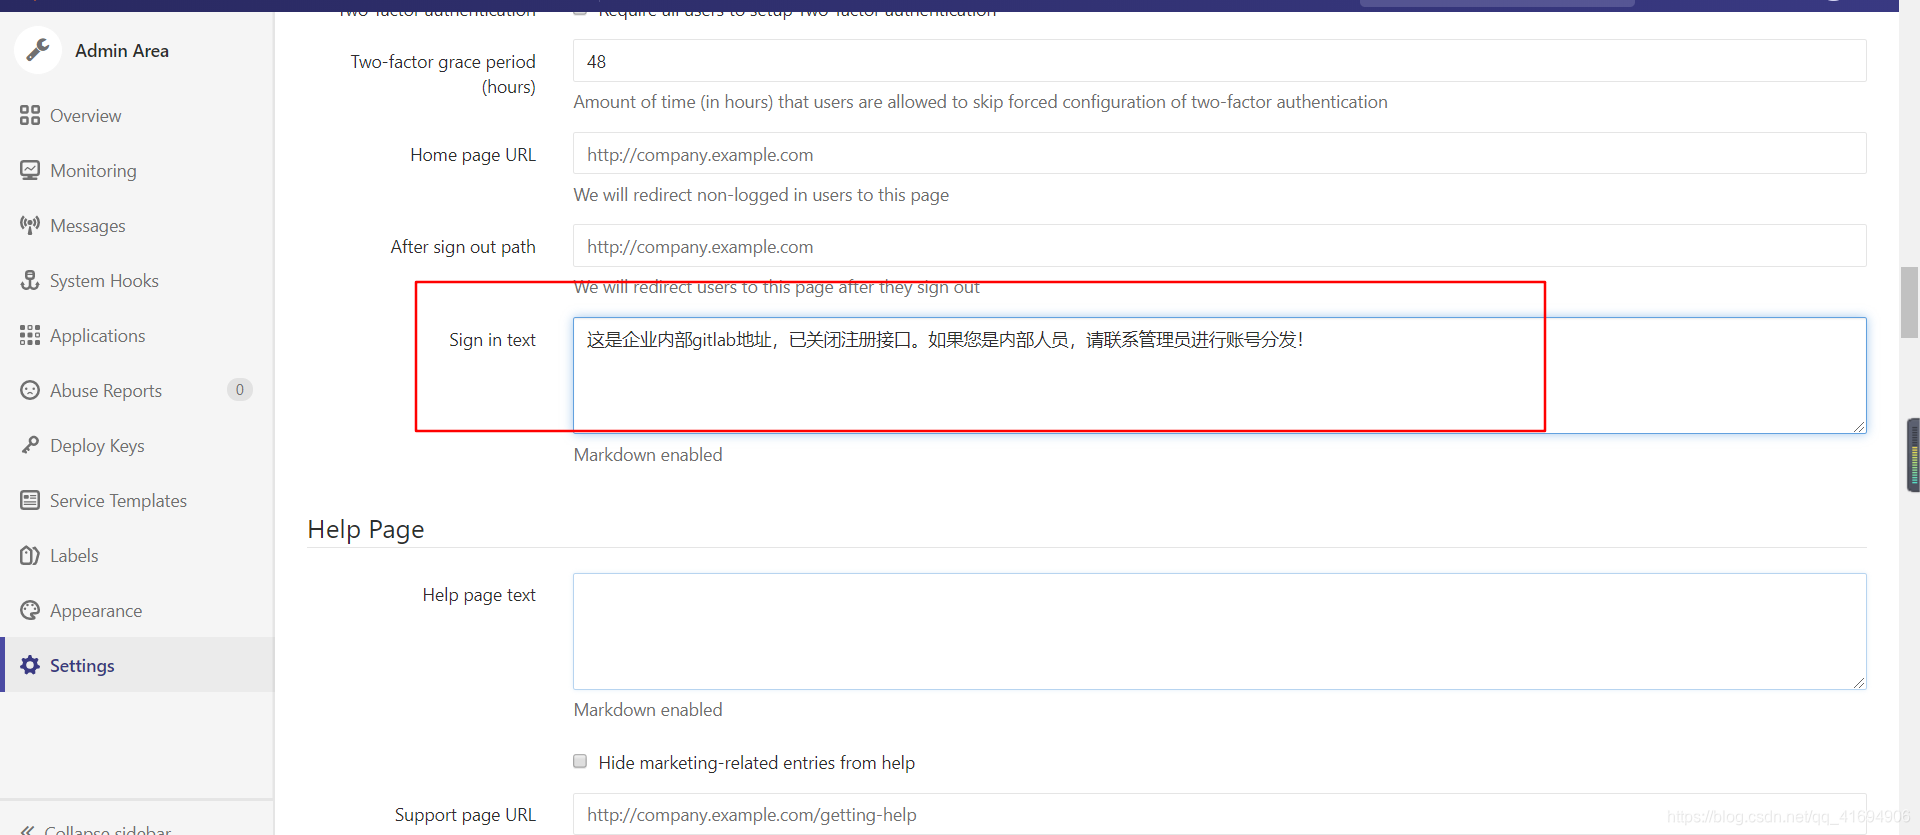
Task: Click into the Home page URL field
Action: pos(1219,154)
